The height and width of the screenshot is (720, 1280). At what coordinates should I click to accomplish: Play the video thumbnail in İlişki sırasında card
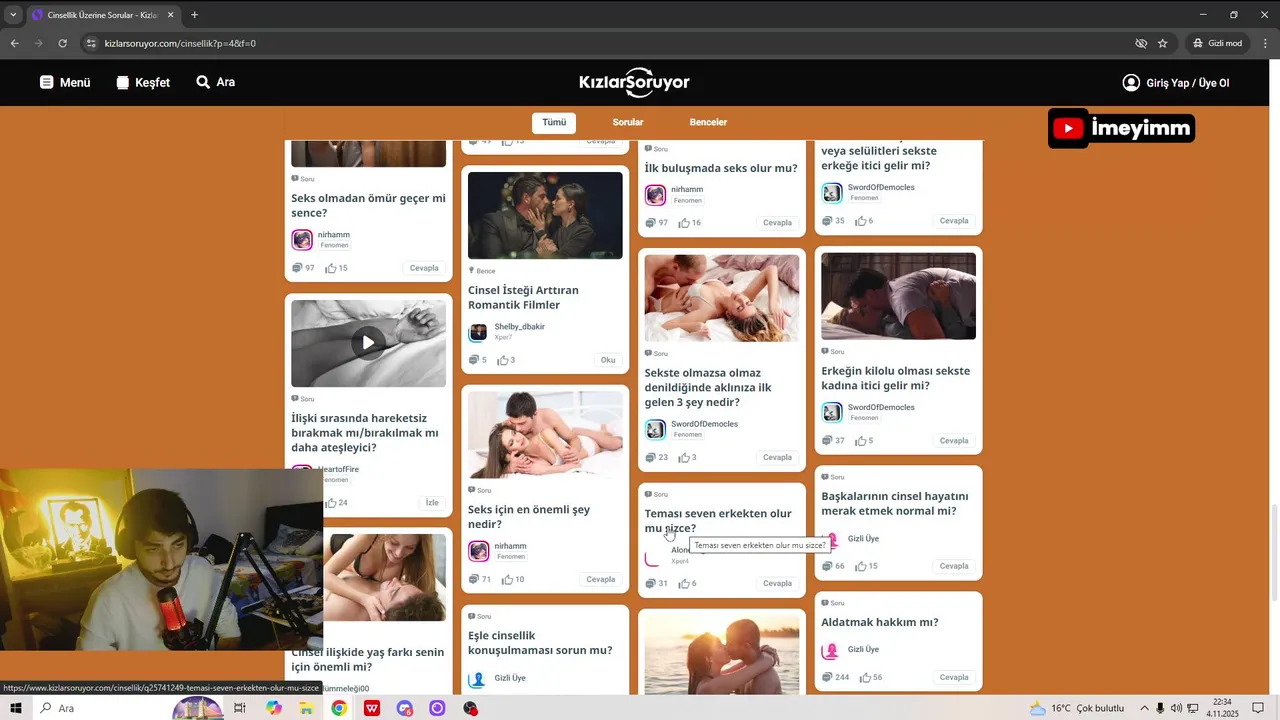[x=368, y=343]
